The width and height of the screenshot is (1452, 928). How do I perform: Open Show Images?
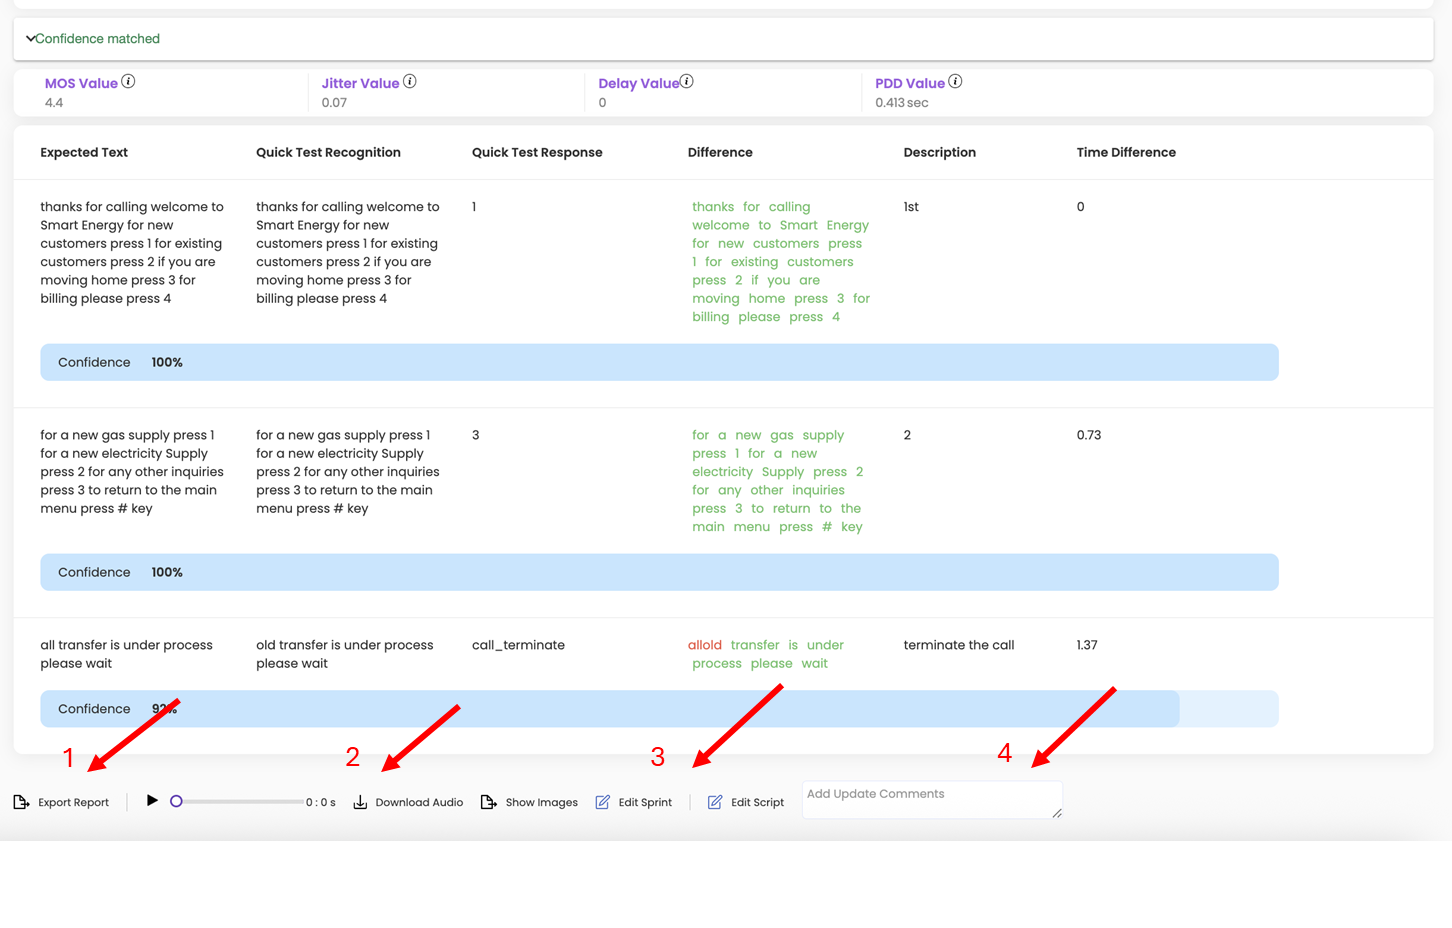(x=530, y=802)
